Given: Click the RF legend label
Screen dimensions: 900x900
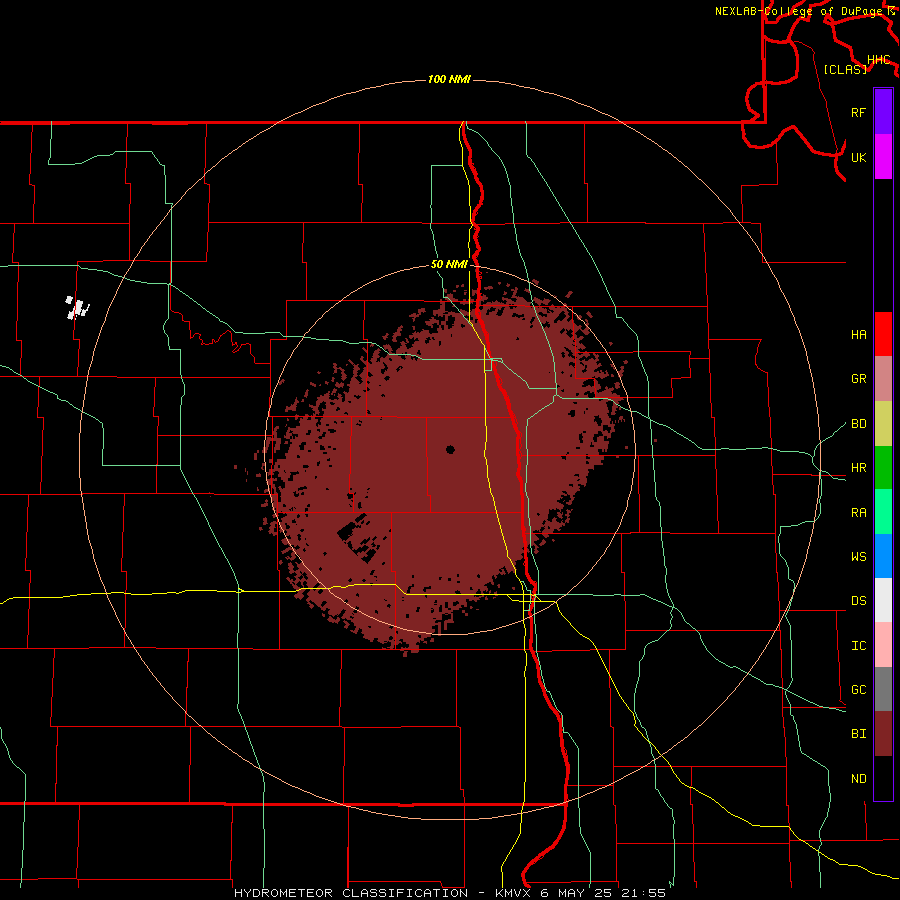Looking at the screenshot, I should 858,112.
